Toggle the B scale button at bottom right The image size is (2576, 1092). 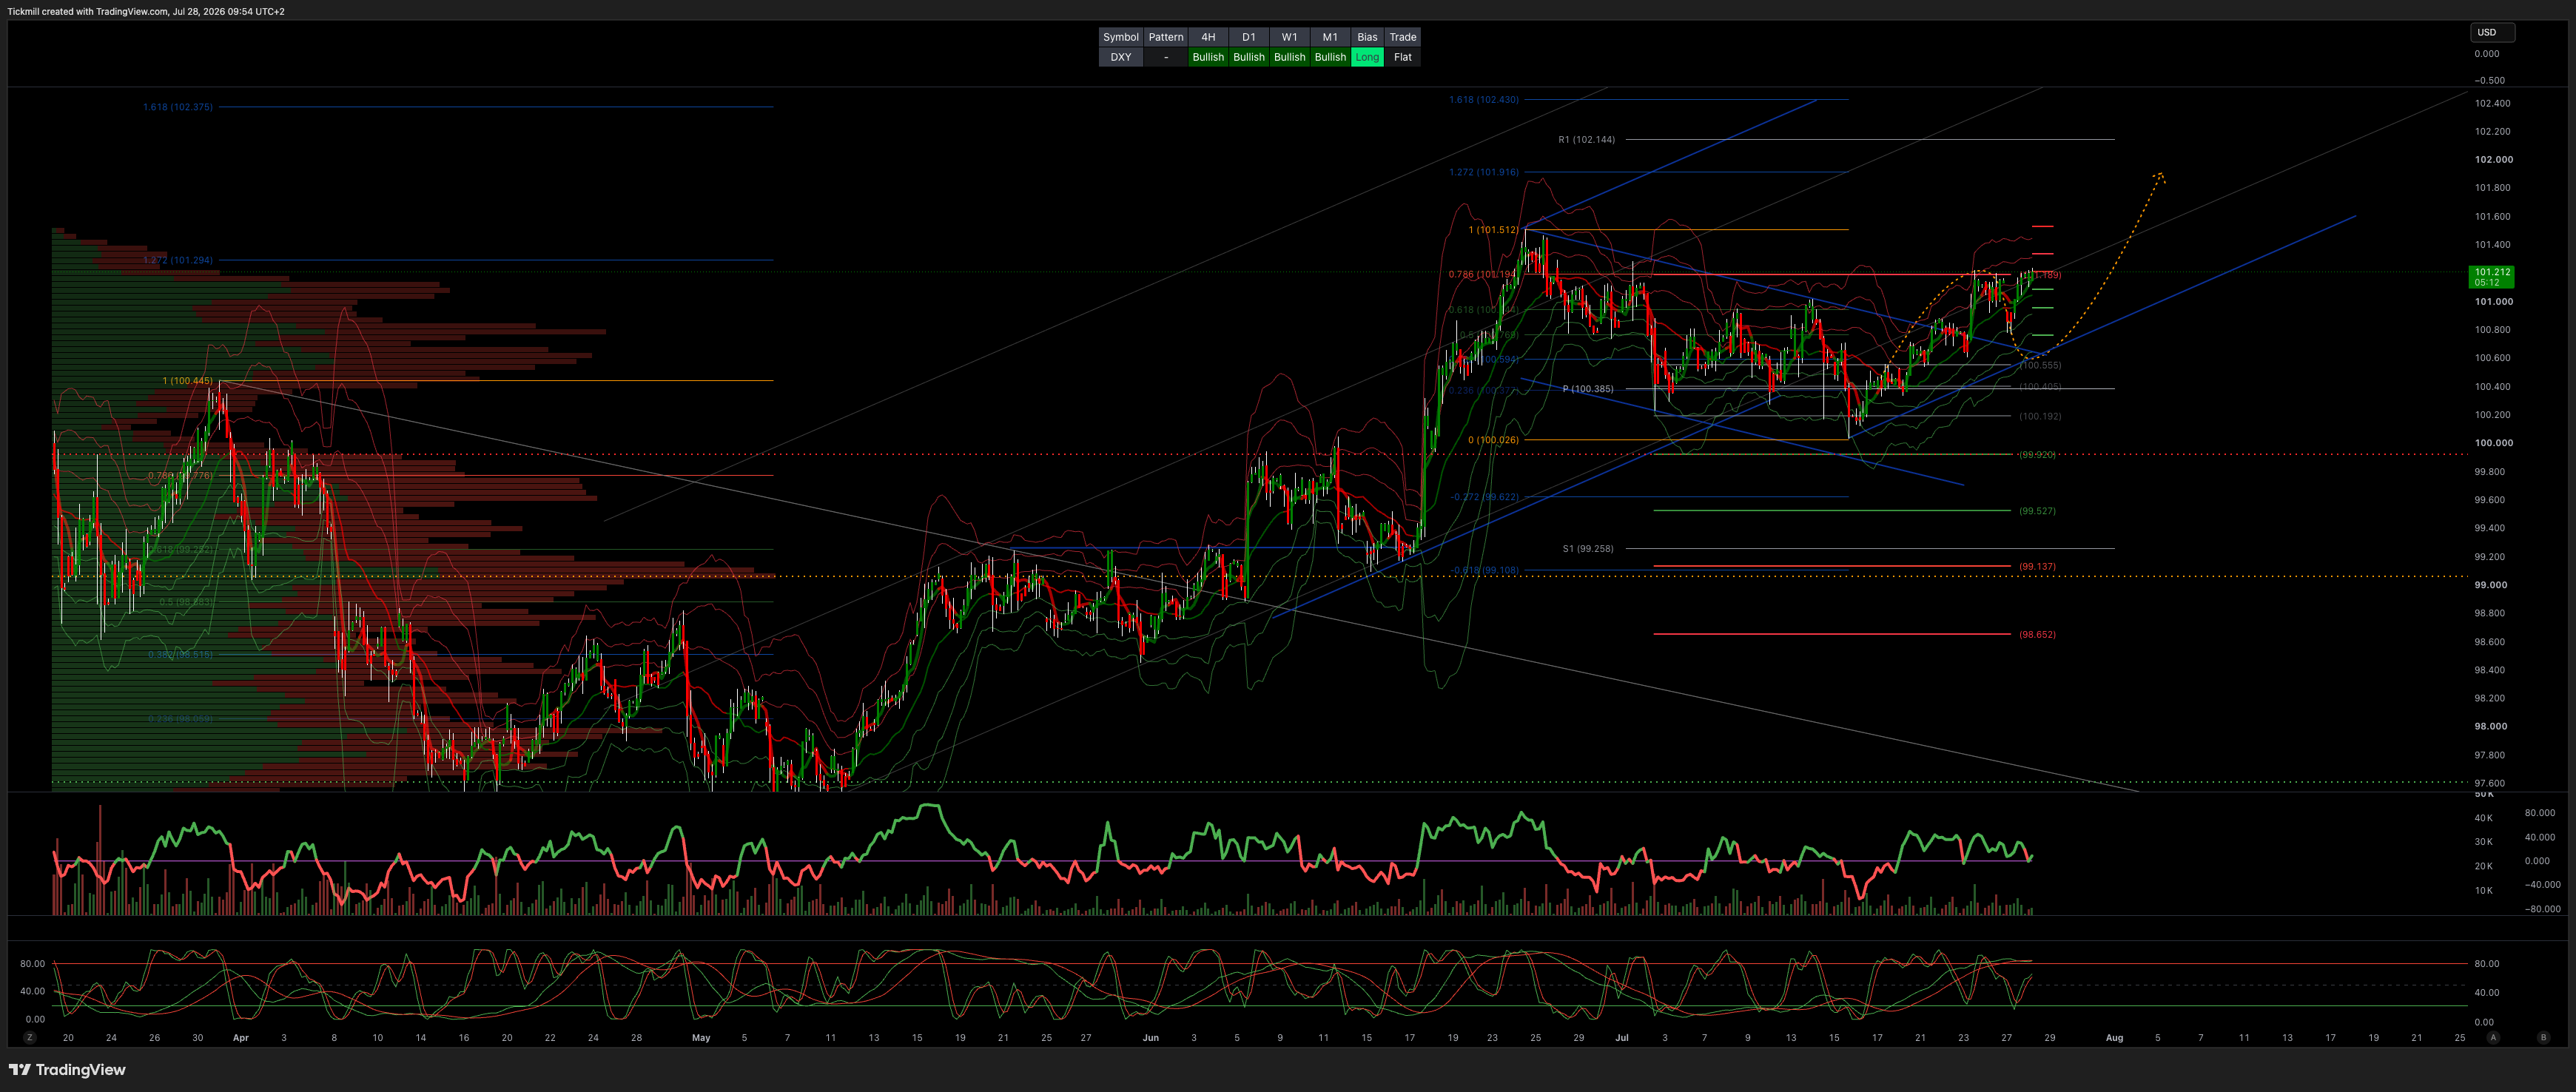pyautogui.click(x=2543, y=1038)
